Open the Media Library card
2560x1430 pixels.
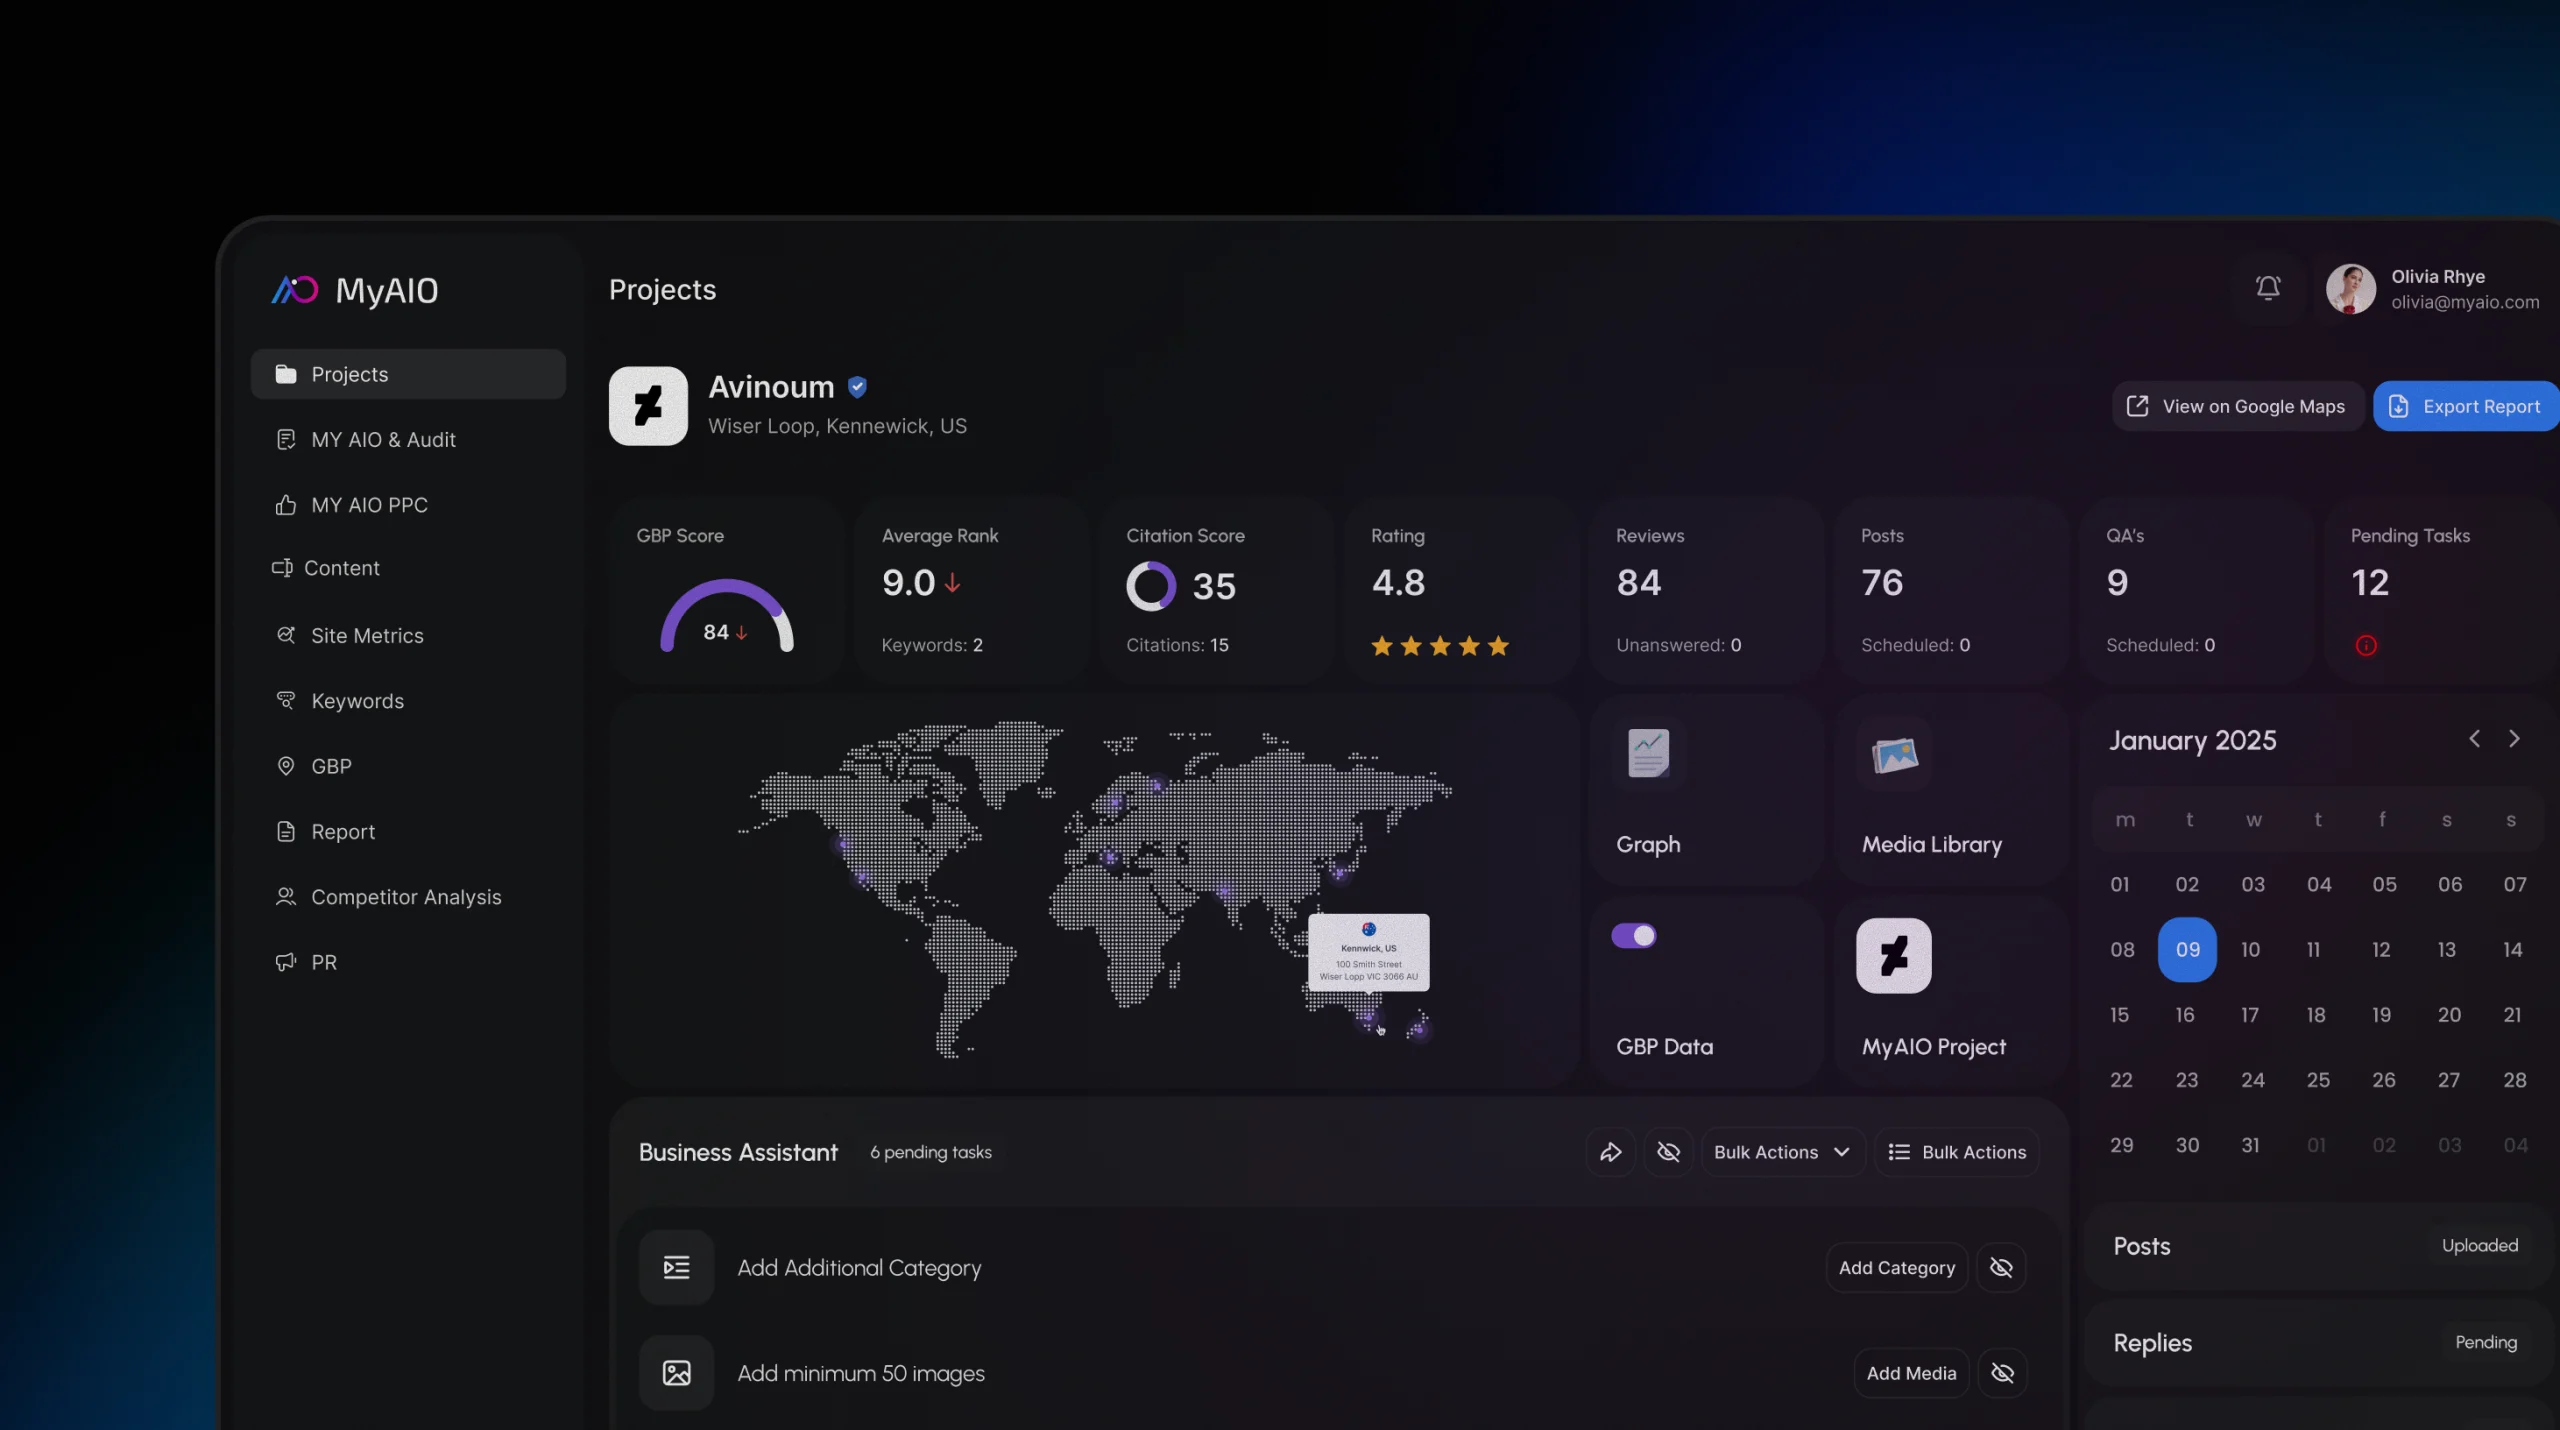tap(1951, 790)
